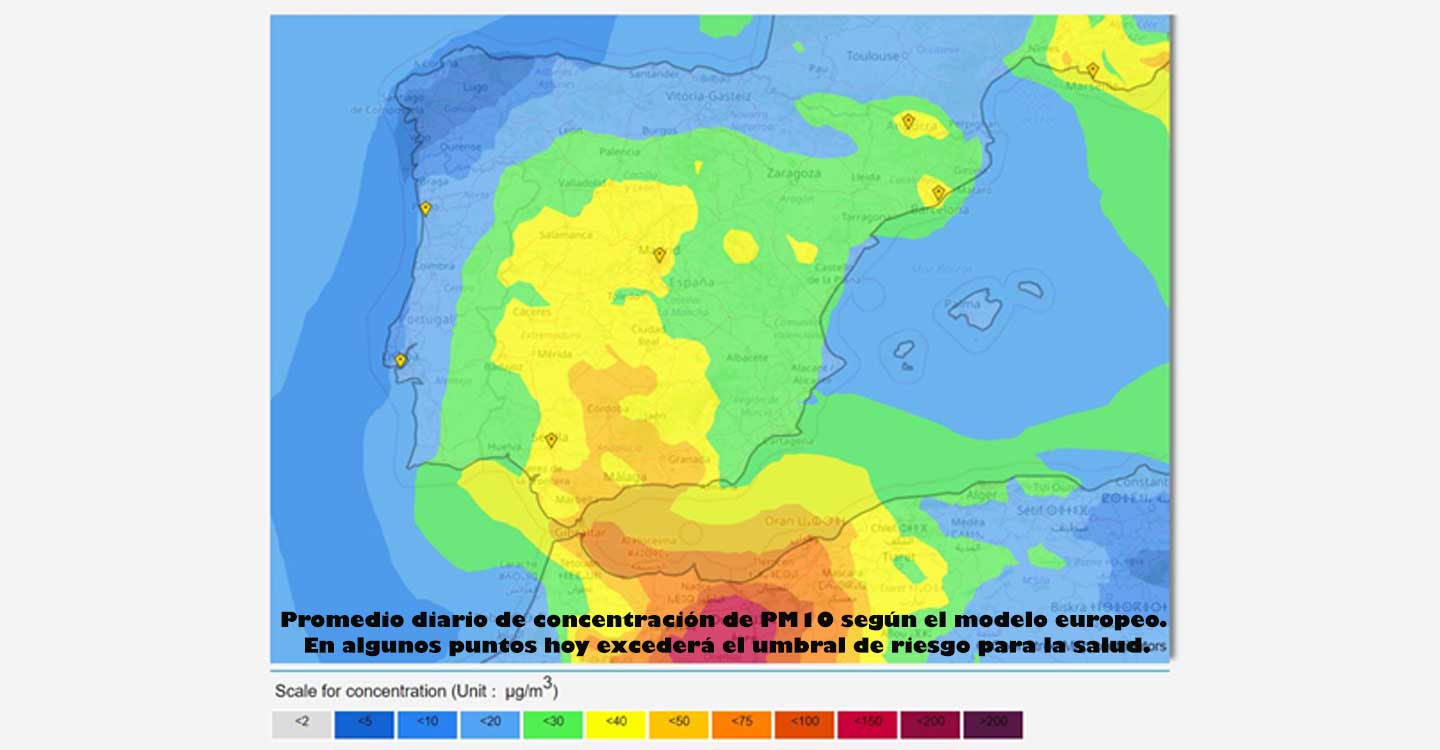
Task: Click the Mérida city label
Action: point(554,354)
